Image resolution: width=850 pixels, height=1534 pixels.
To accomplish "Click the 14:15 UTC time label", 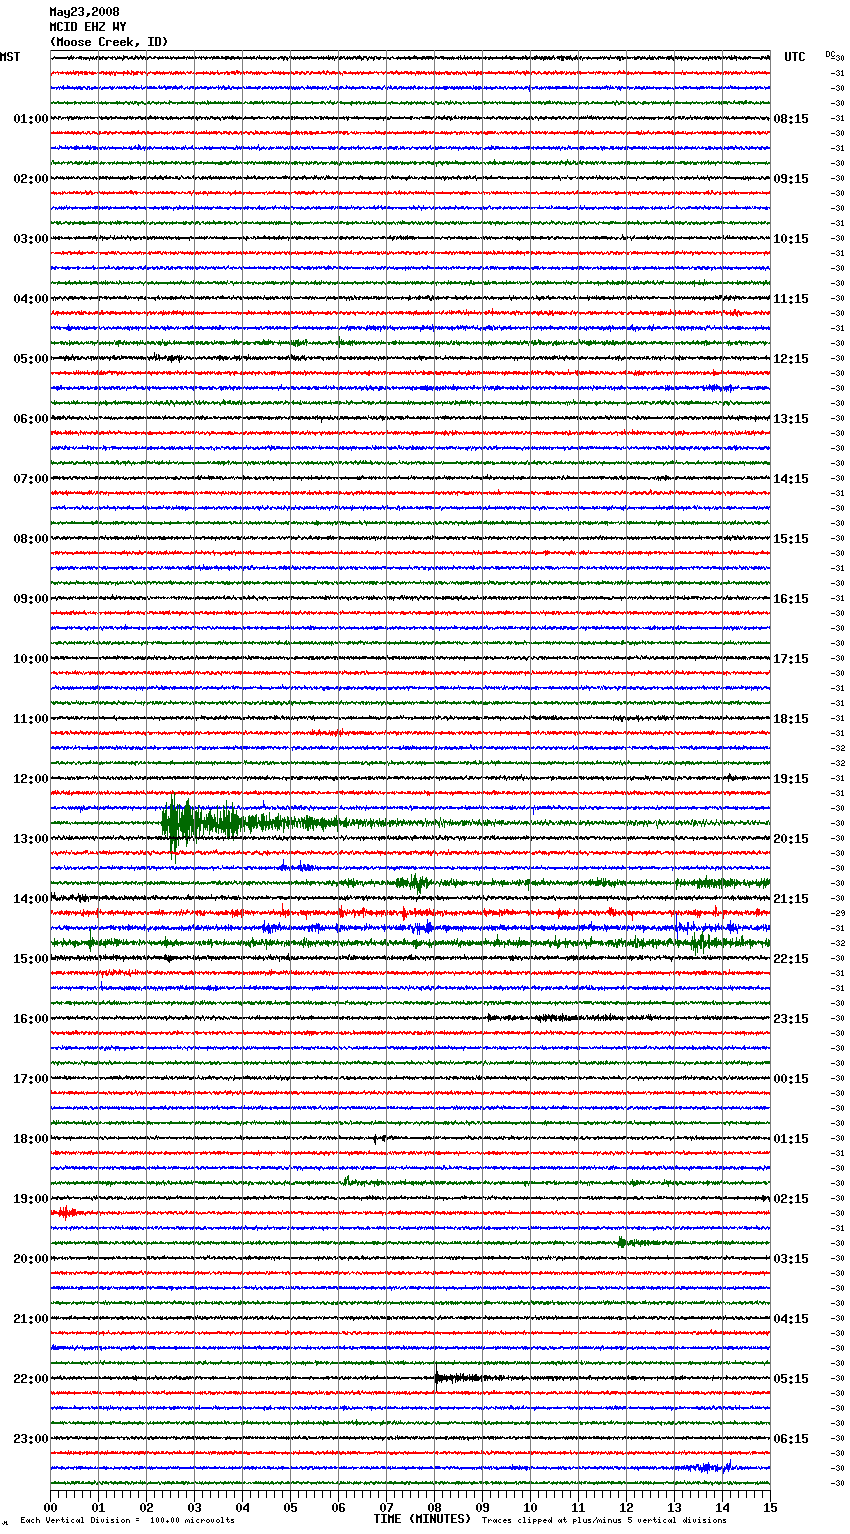I will 791,479.
